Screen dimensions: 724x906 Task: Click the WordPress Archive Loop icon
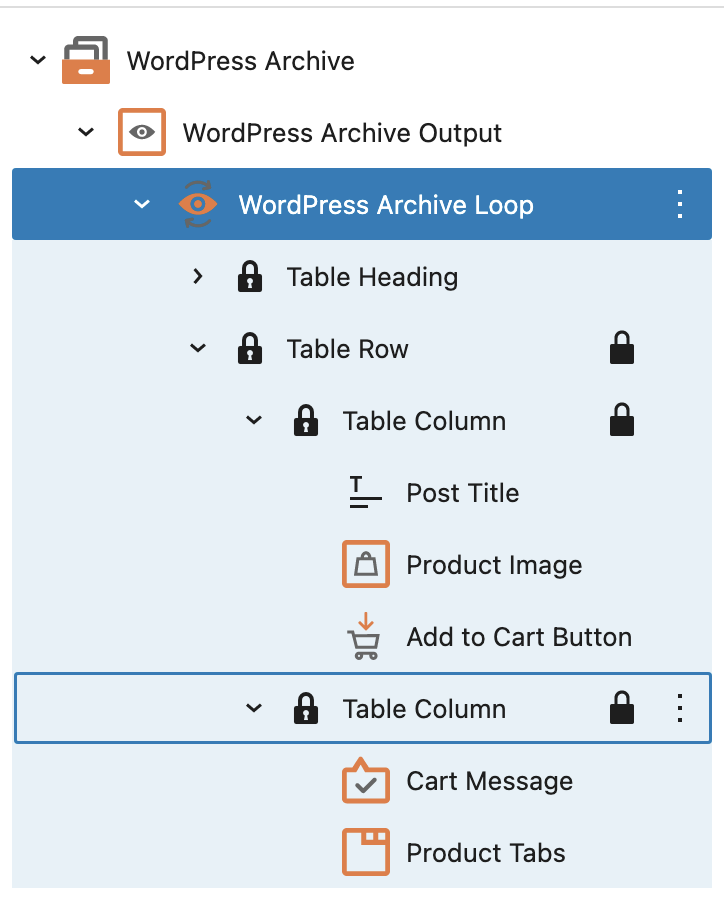tap(198, 204)
